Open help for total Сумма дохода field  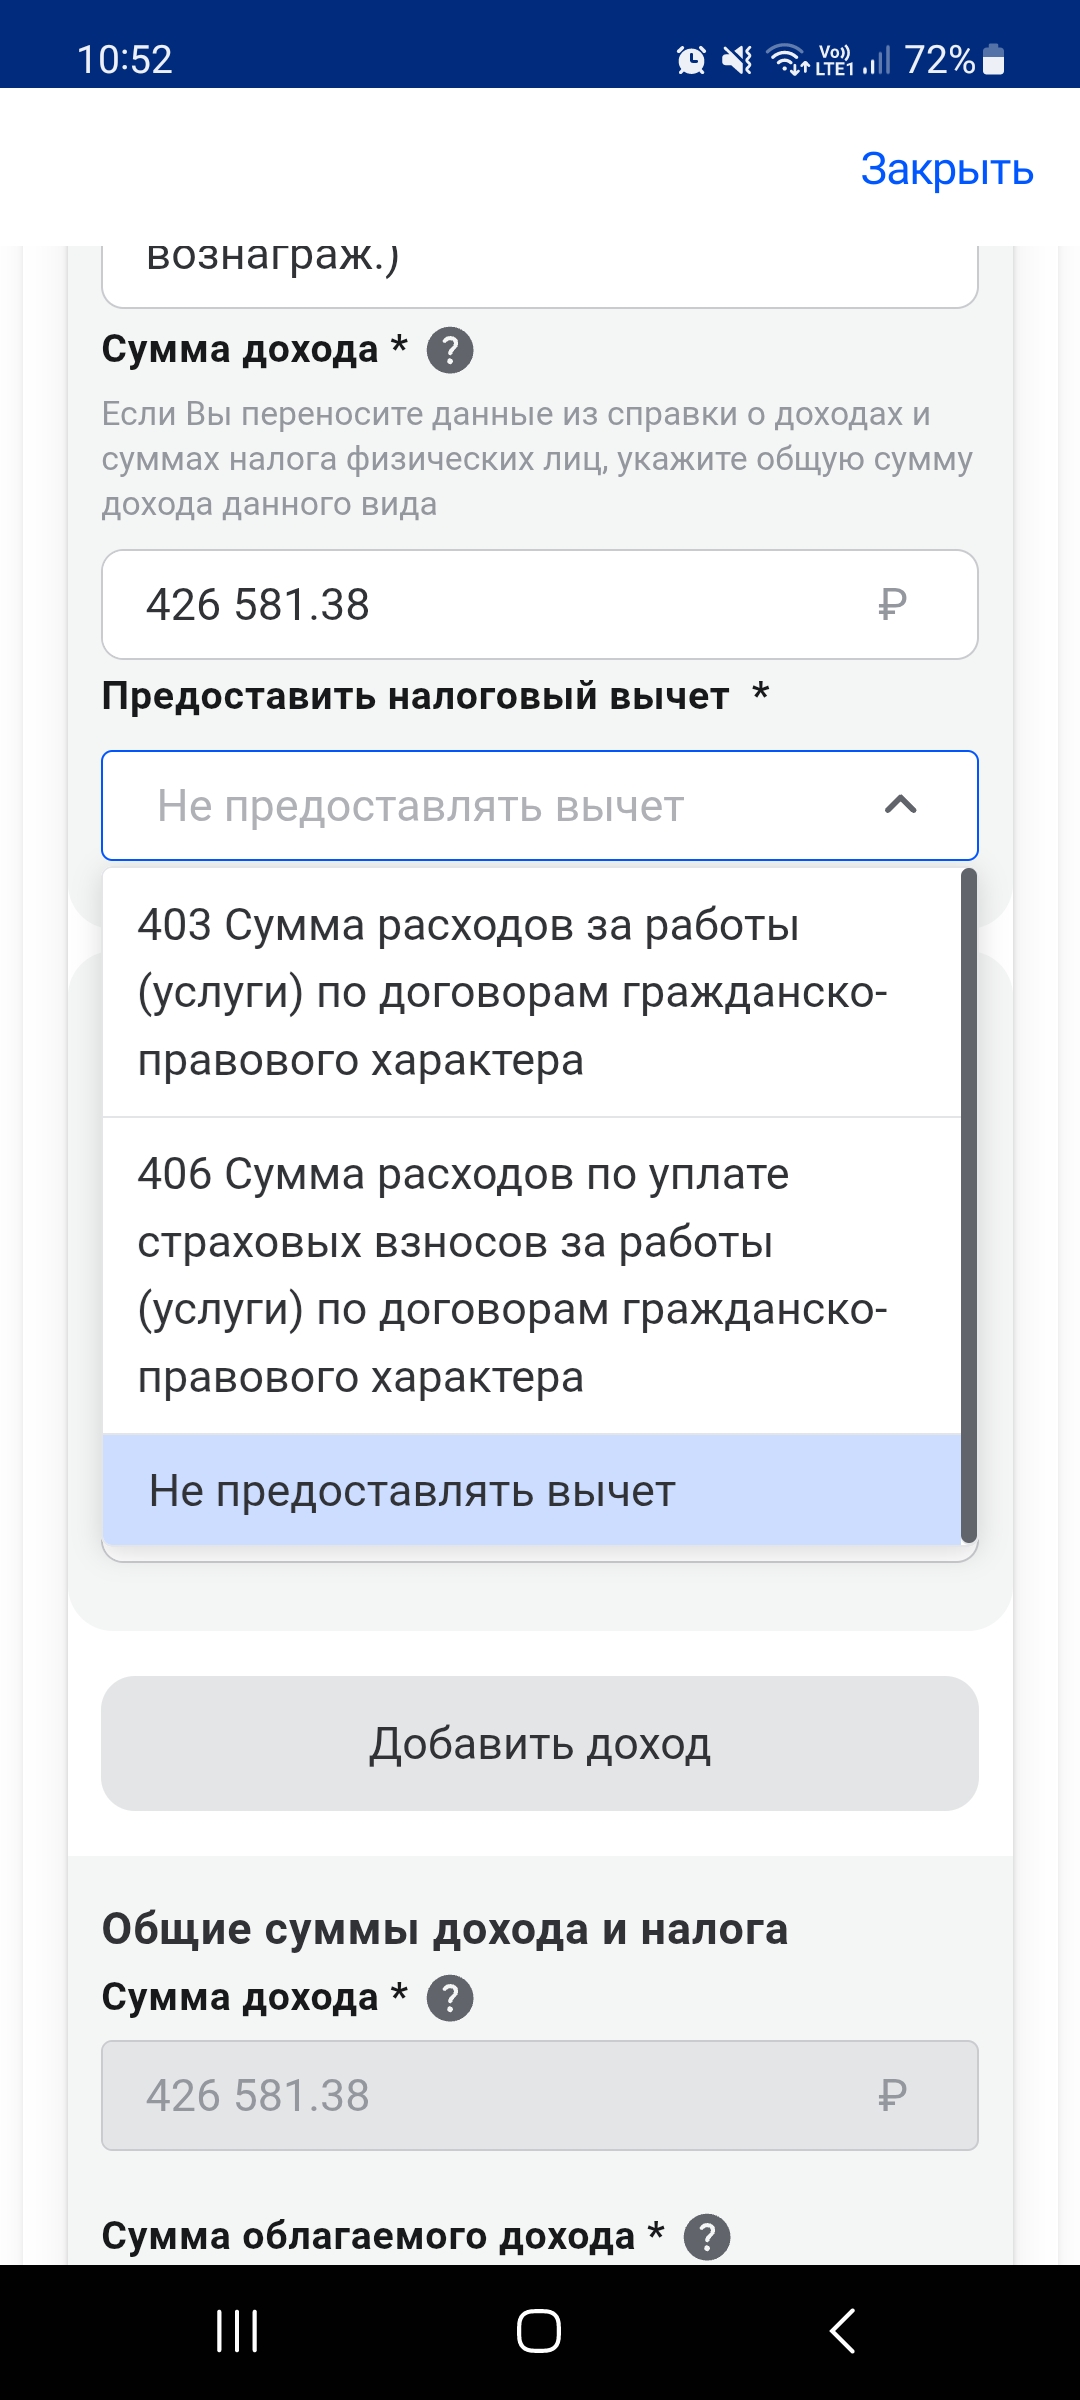coord(450,1998)
